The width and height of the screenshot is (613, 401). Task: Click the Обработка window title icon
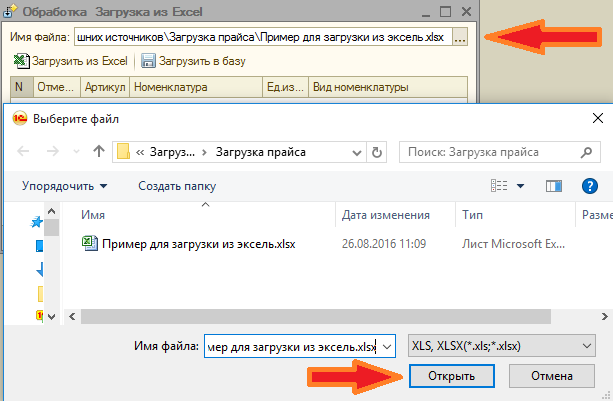tap(10, 11)
